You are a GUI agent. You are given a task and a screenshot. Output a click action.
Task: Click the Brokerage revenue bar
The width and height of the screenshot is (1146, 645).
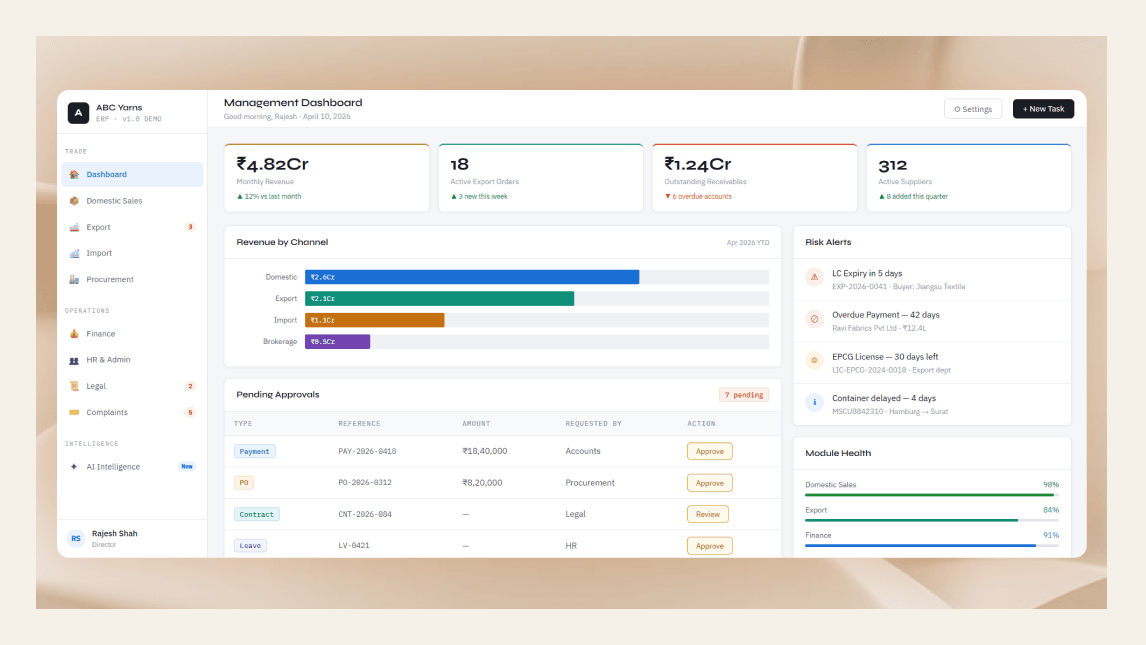point(337,342)
